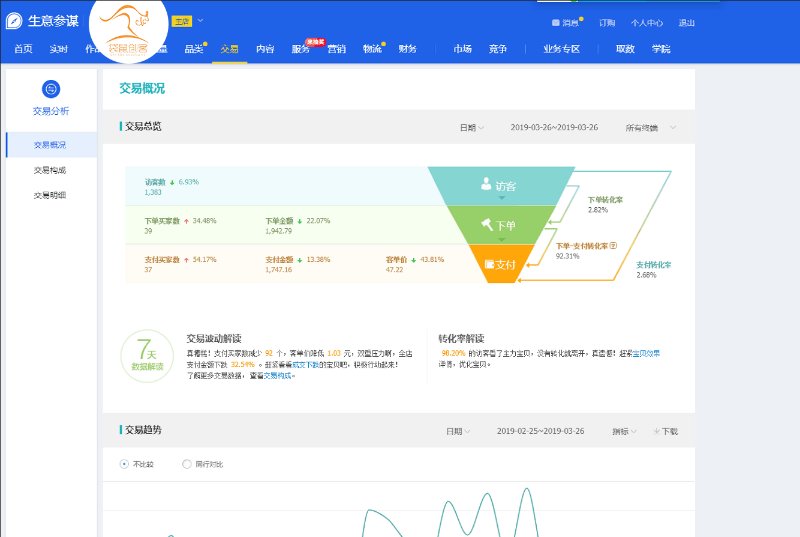This screenshot has width=800, height=537.
Task: Click the 访客数 value 1,383
Action: pos(153,192)
